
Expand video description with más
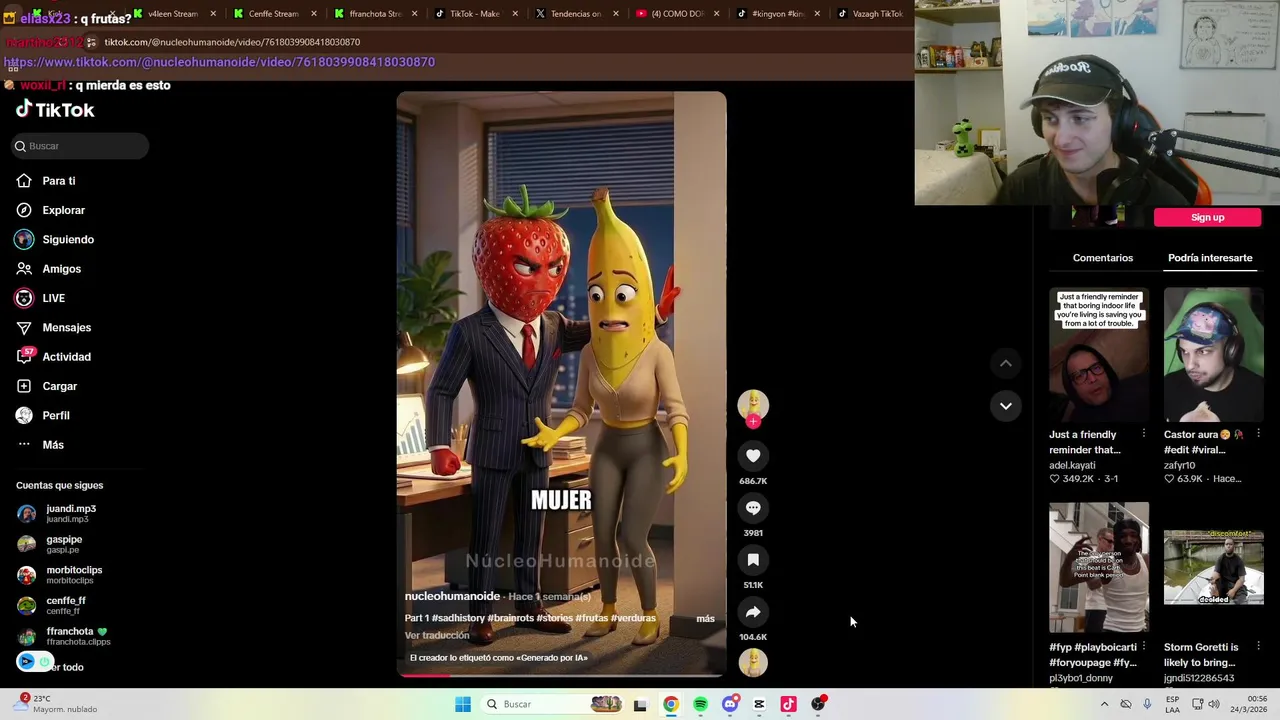(x=705, y=619)
